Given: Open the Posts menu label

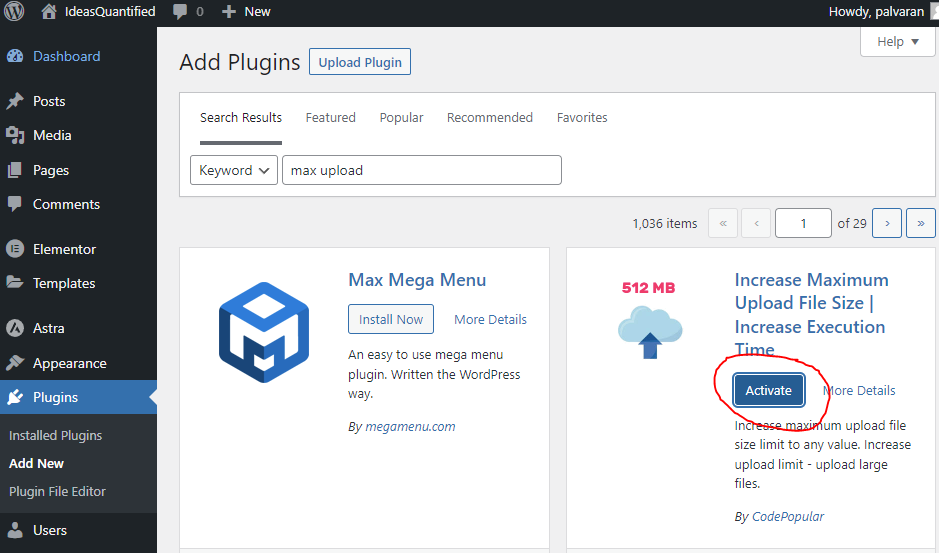Looking at the screenshot, I should pyautogui.click(x=49, y=101).
